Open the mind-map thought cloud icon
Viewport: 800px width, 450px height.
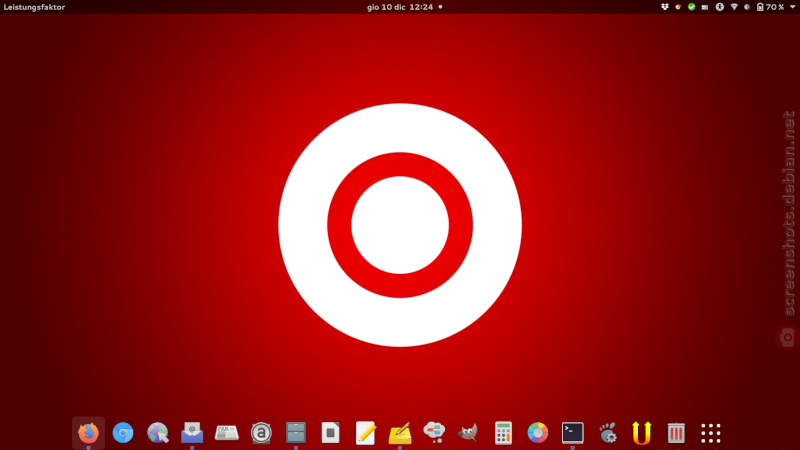click(434, 433)
